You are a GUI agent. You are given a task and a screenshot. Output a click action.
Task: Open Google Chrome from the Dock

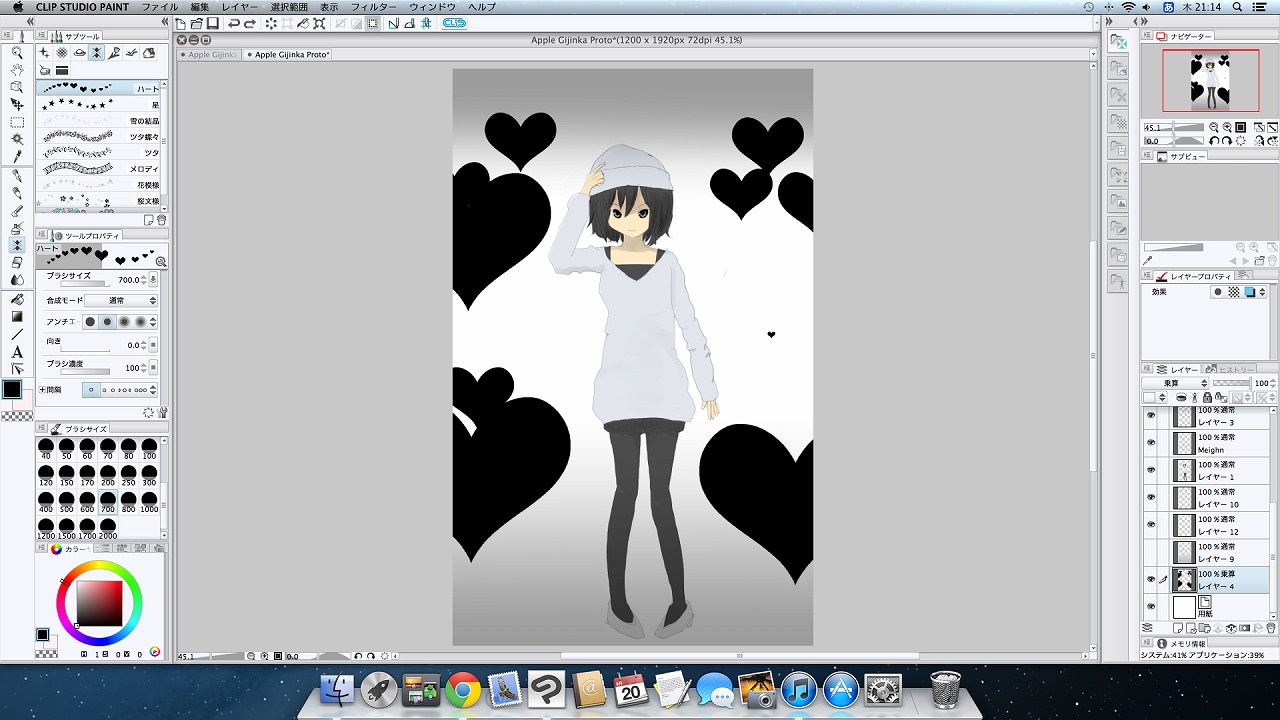[463, 690]
